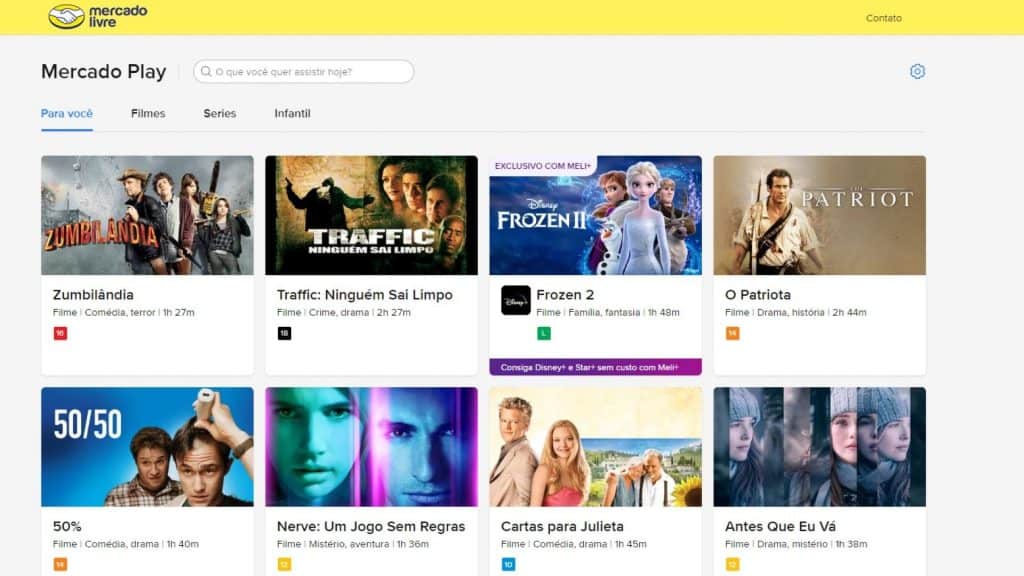Open the Cartas para Julieta poster
The width and height of the screenshot is (1024, 576).
(x=596, y=447)
